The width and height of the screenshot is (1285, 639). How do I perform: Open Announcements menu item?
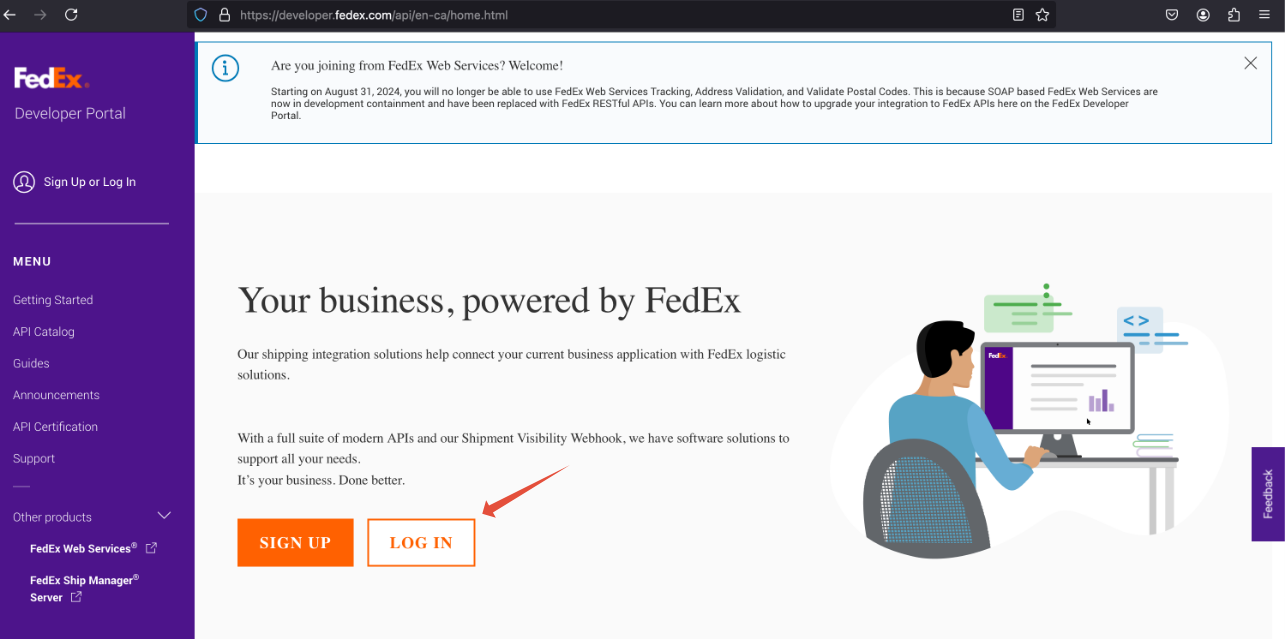pos(56,395)
